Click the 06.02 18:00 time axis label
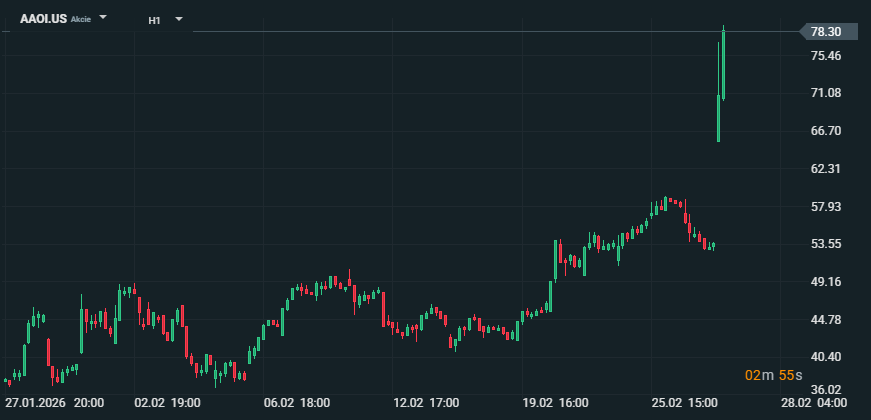 click(297, 403)
